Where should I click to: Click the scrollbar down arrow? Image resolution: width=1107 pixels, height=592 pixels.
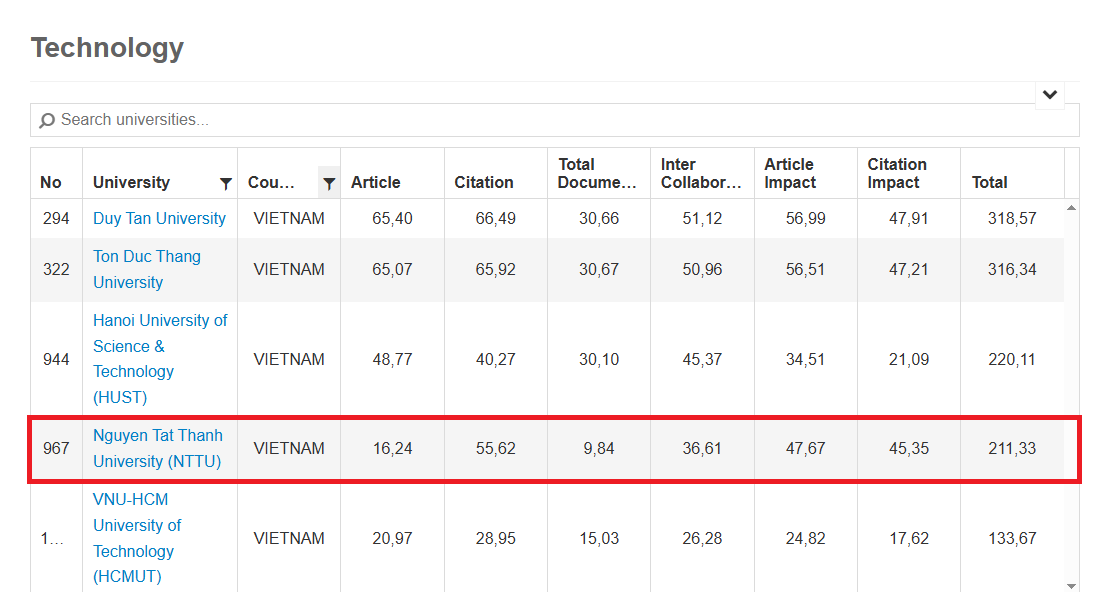tap(1071, 586)
